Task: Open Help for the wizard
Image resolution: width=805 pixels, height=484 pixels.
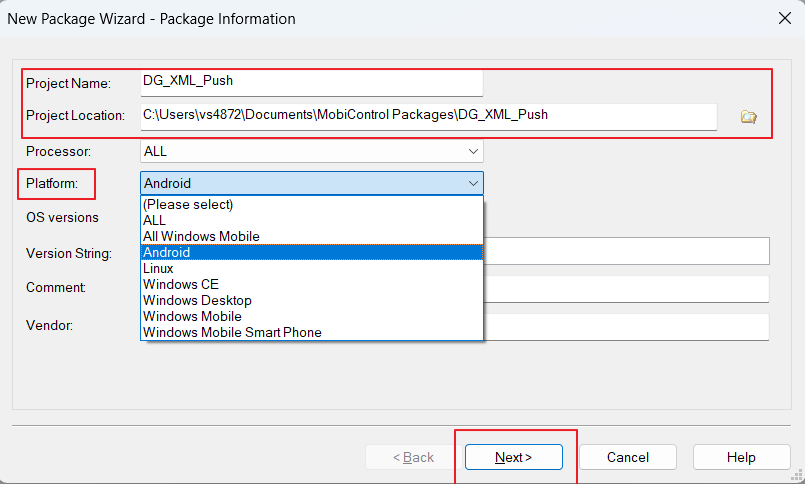Action: [x=741, y=457]
